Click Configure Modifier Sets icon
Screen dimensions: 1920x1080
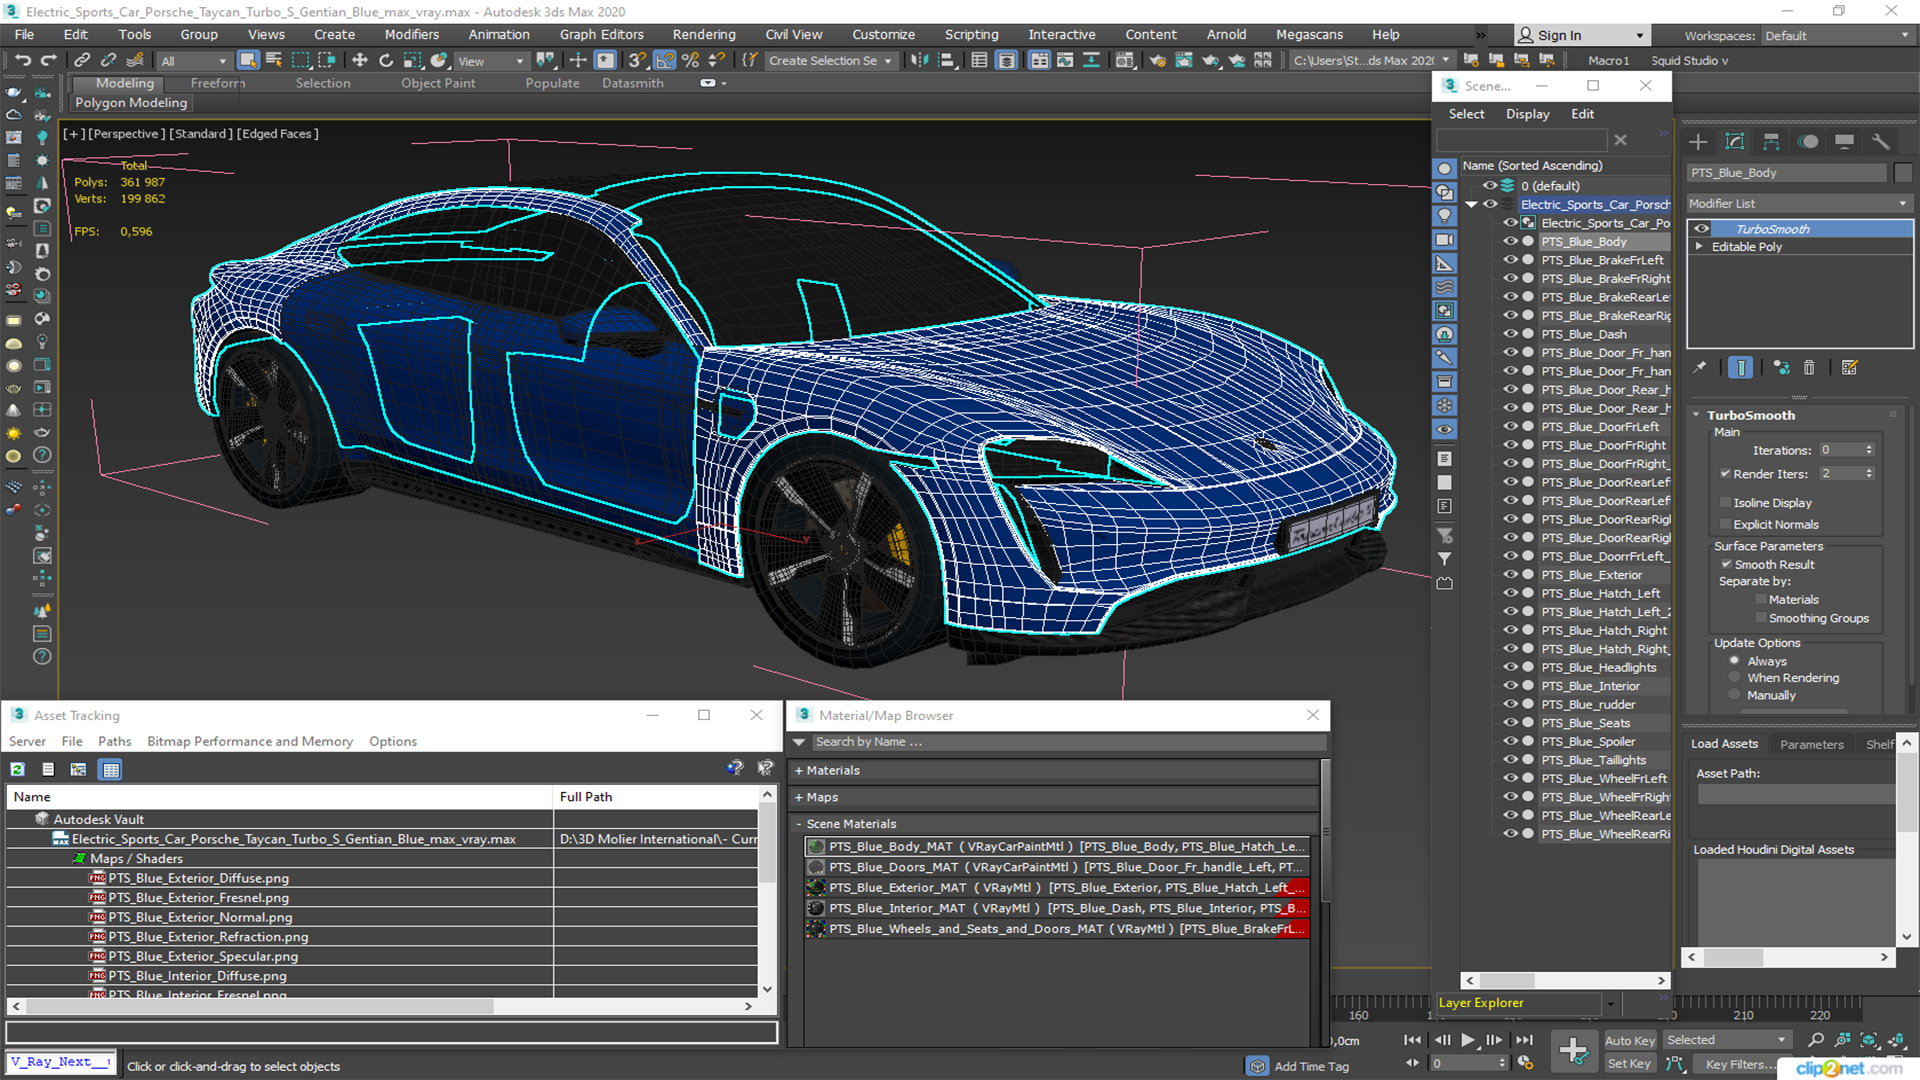(x=1849, y=368)
